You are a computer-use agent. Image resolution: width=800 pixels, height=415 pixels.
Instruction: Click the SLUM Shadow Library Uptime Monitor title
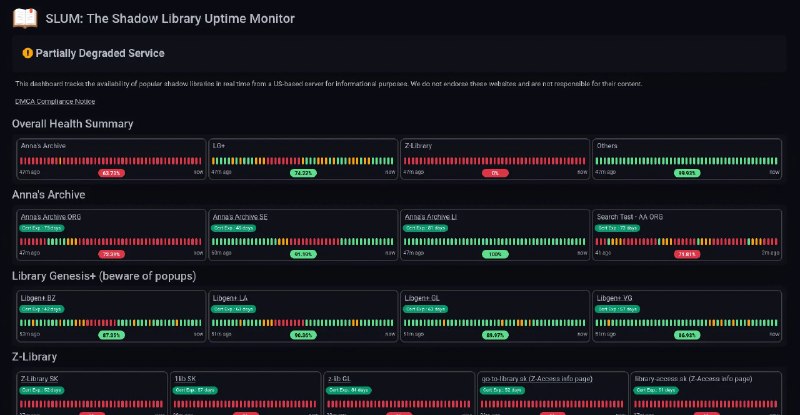tap(170, 18)
